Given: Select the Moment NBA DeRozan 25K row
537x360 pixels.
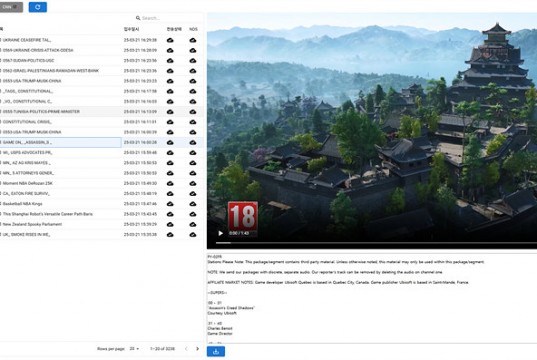Looking at the screenshot, I should click(x=102, y=183).
